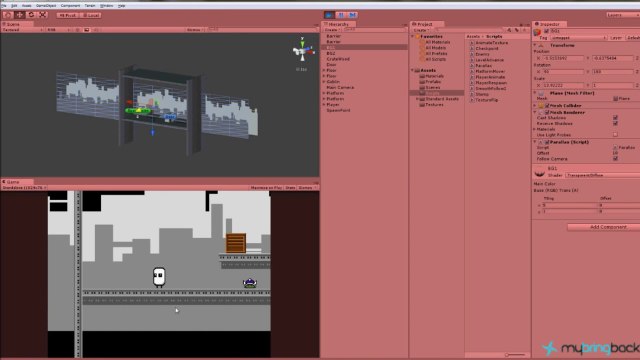Select the Rotate tool in the toolbar
This screenshot has height=360, width=640.
click(x=31, y=15)
